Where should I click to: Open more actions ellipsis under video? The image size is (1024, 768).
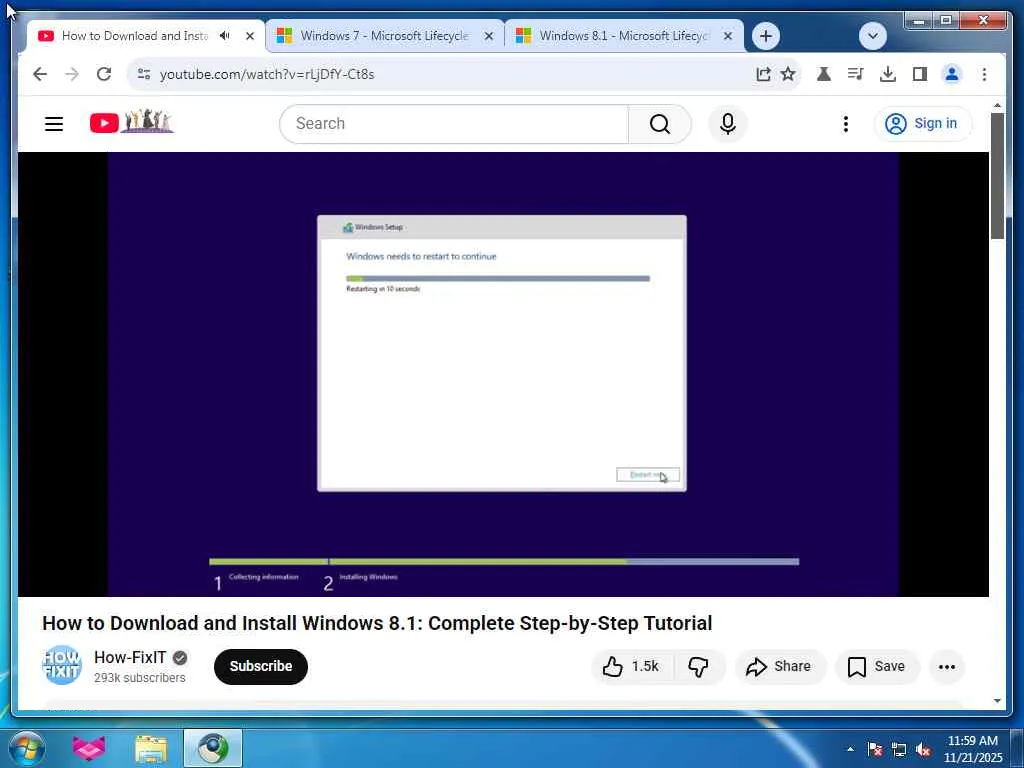pos(947,666)
